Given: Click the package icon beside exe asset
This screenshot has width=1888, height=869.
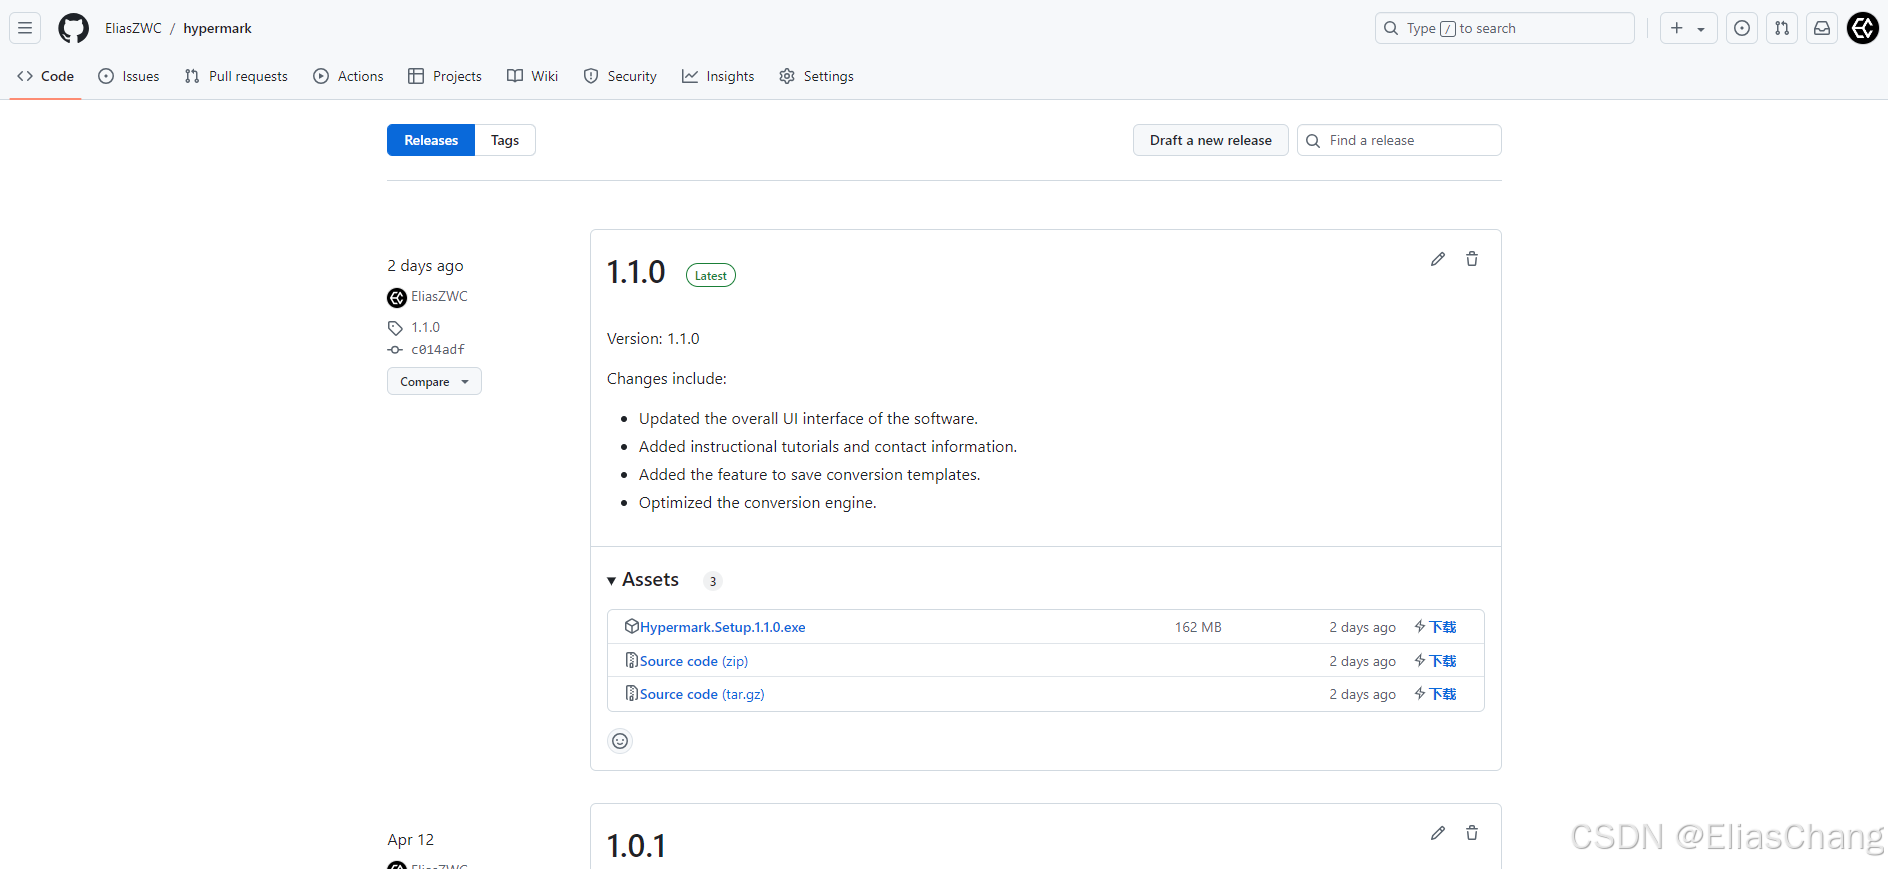Looking at the screenshot, I should click(632, 626).
